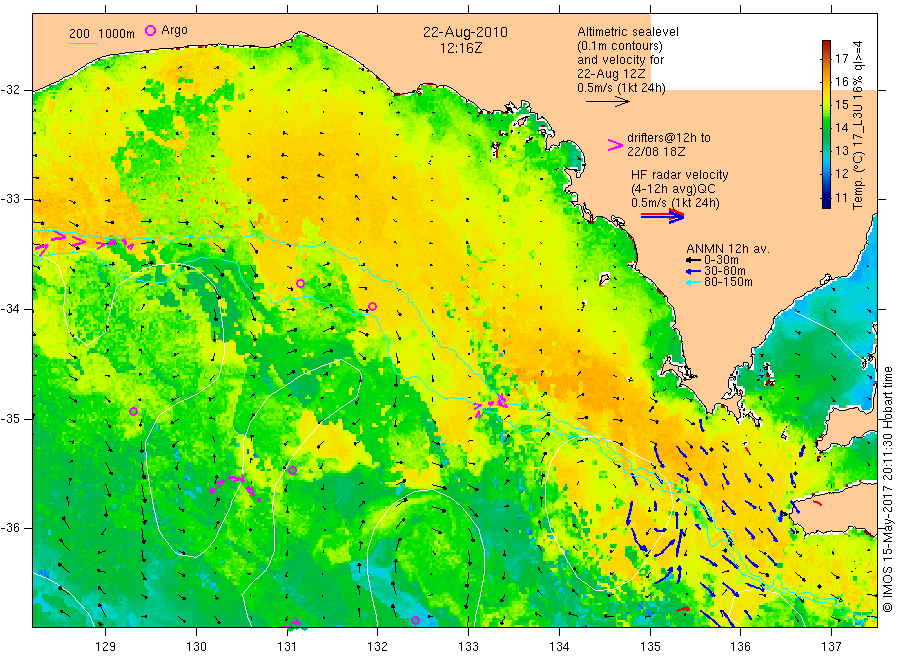Click the '(0.1m contours)' legend text
Screen dimensions: 900x660
point(620,46)
